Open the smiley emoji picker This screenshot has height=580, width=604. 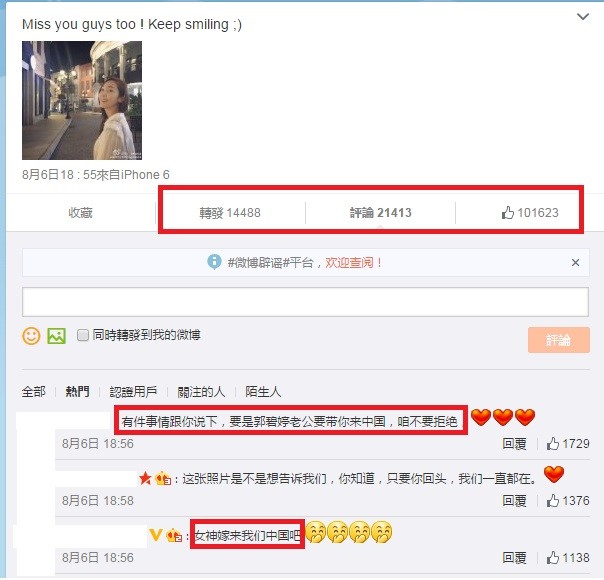pyautogui.click(x=31, y=336)
